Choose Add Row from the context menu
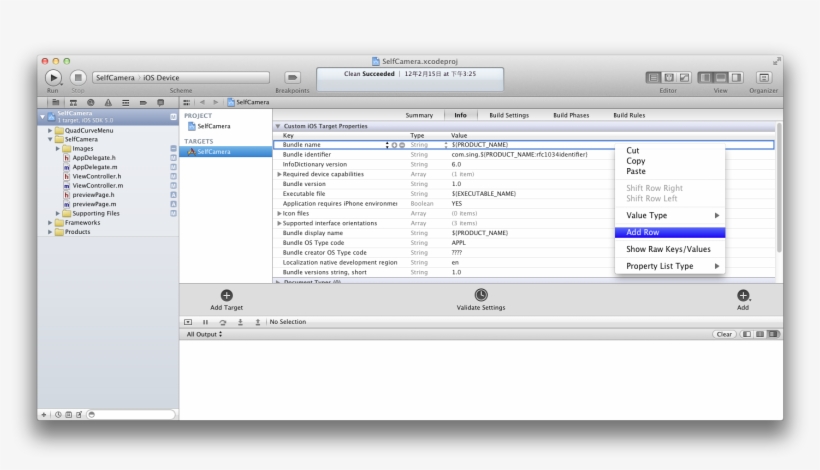820x470 pixels. [670, 233]
